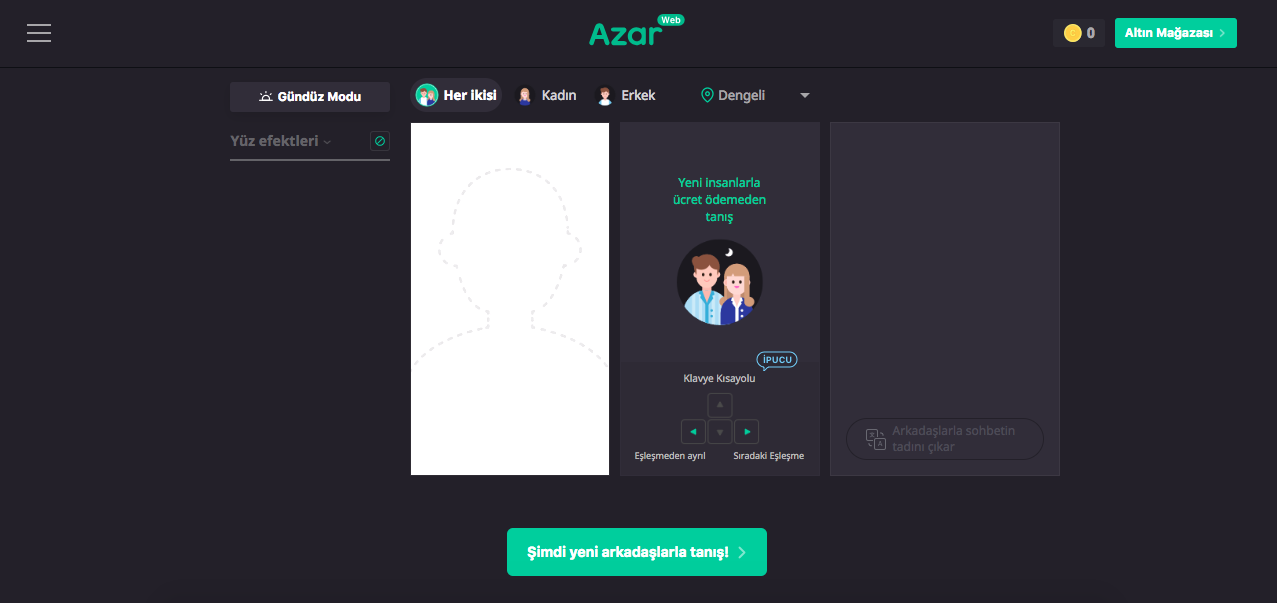Expand the Yüz efektleri section
The image size is (1277, 603).
[x=281, y=141]
